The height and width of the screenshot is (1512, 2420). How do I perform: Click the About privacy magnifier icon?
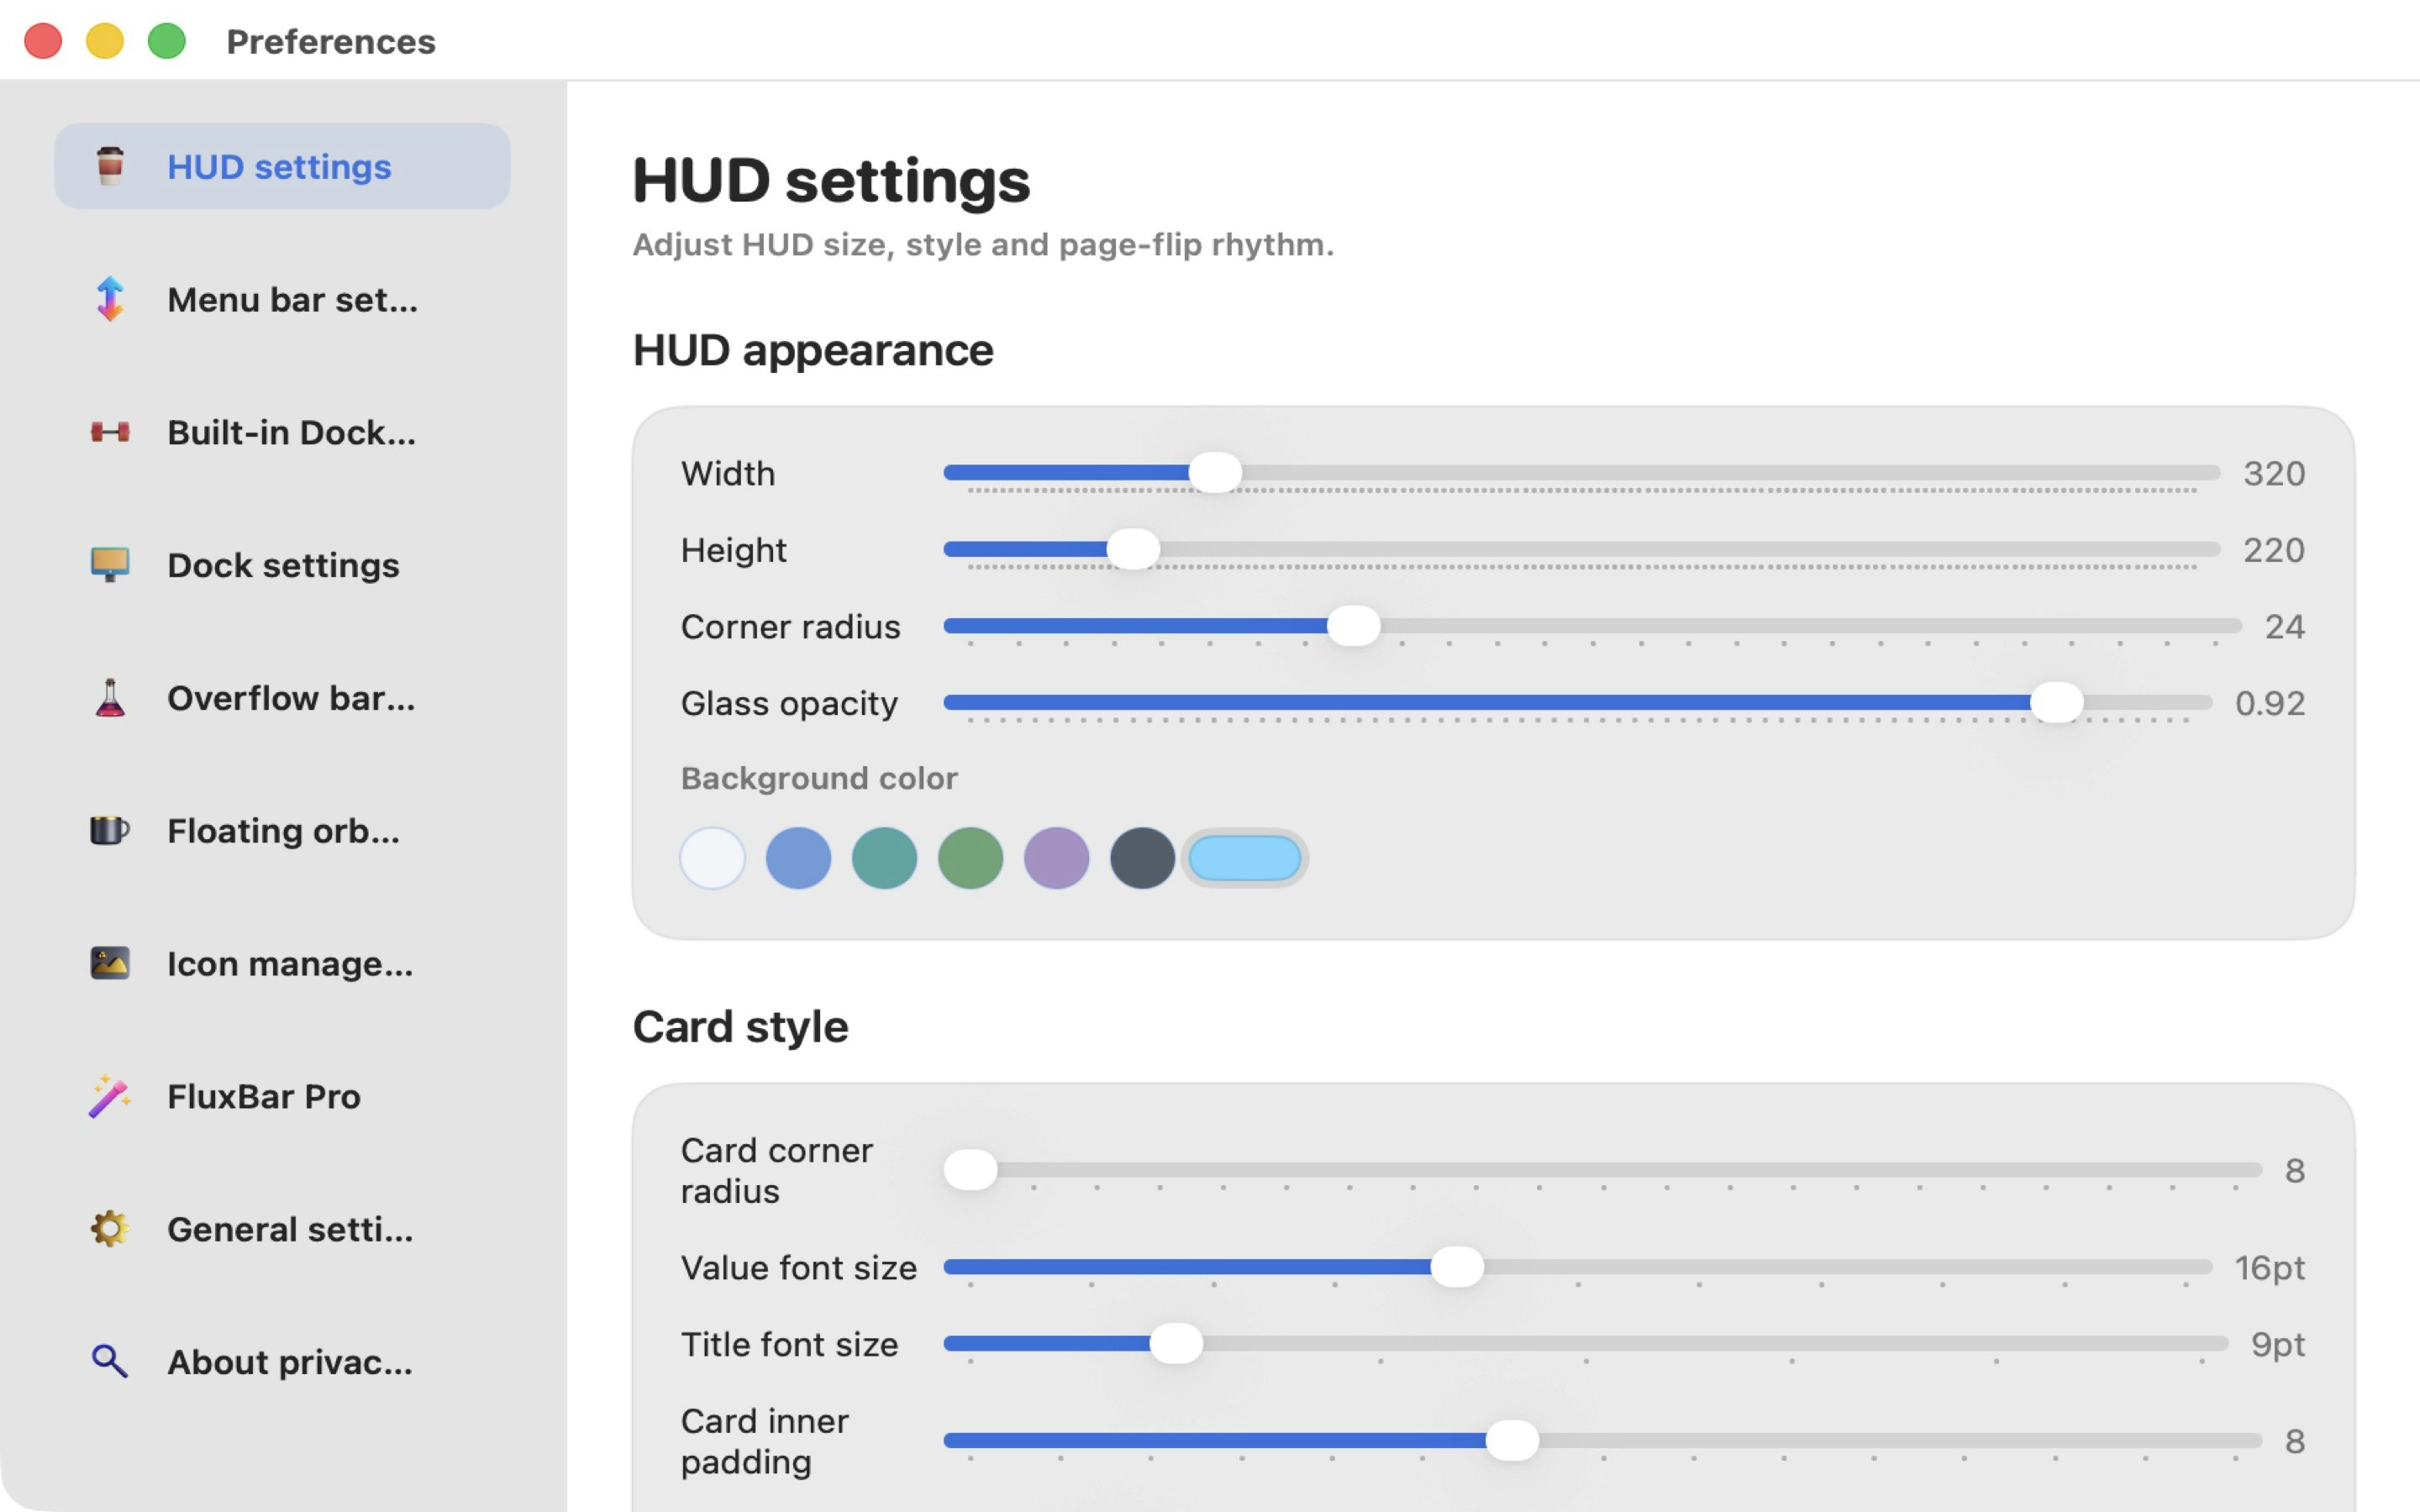tap(110, 1362)
